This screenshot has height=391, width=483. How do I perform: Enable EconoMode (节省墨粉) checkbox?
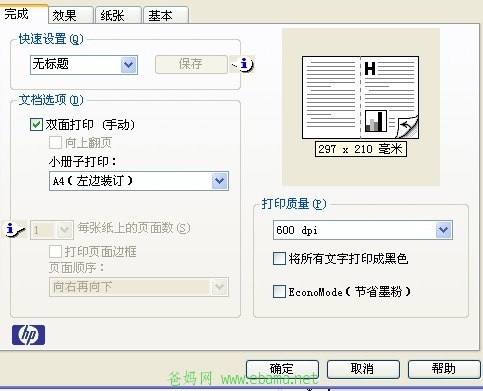pyautogui.click(x=279, y=291)
